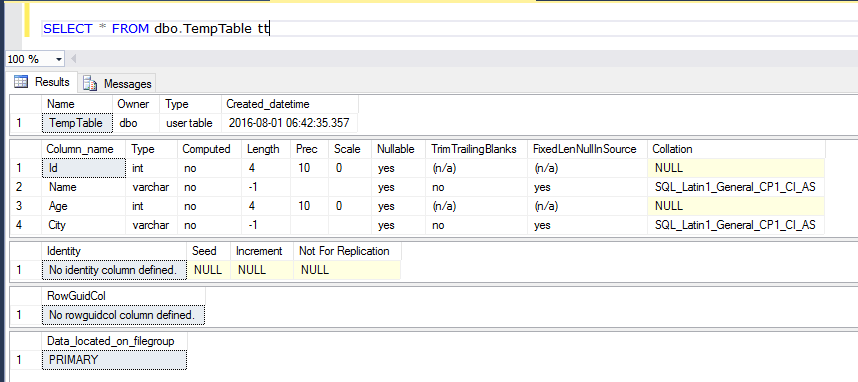Screen dimensions: 858x382
Task: Click the Scale column header
Action: coord(350,149)
